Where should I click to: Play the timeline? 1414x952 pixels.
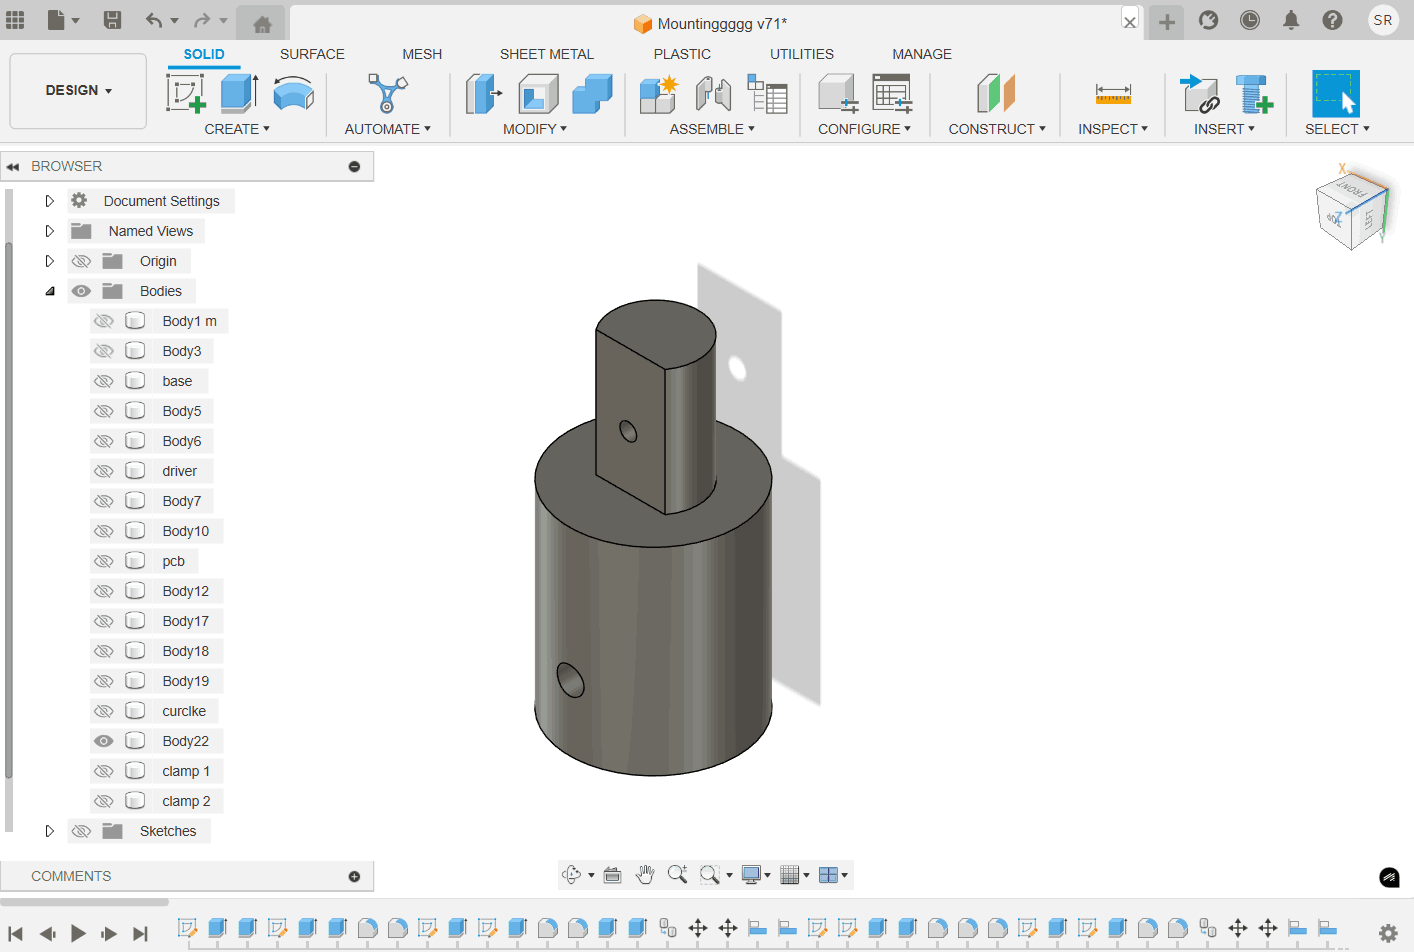click(78, 934)
